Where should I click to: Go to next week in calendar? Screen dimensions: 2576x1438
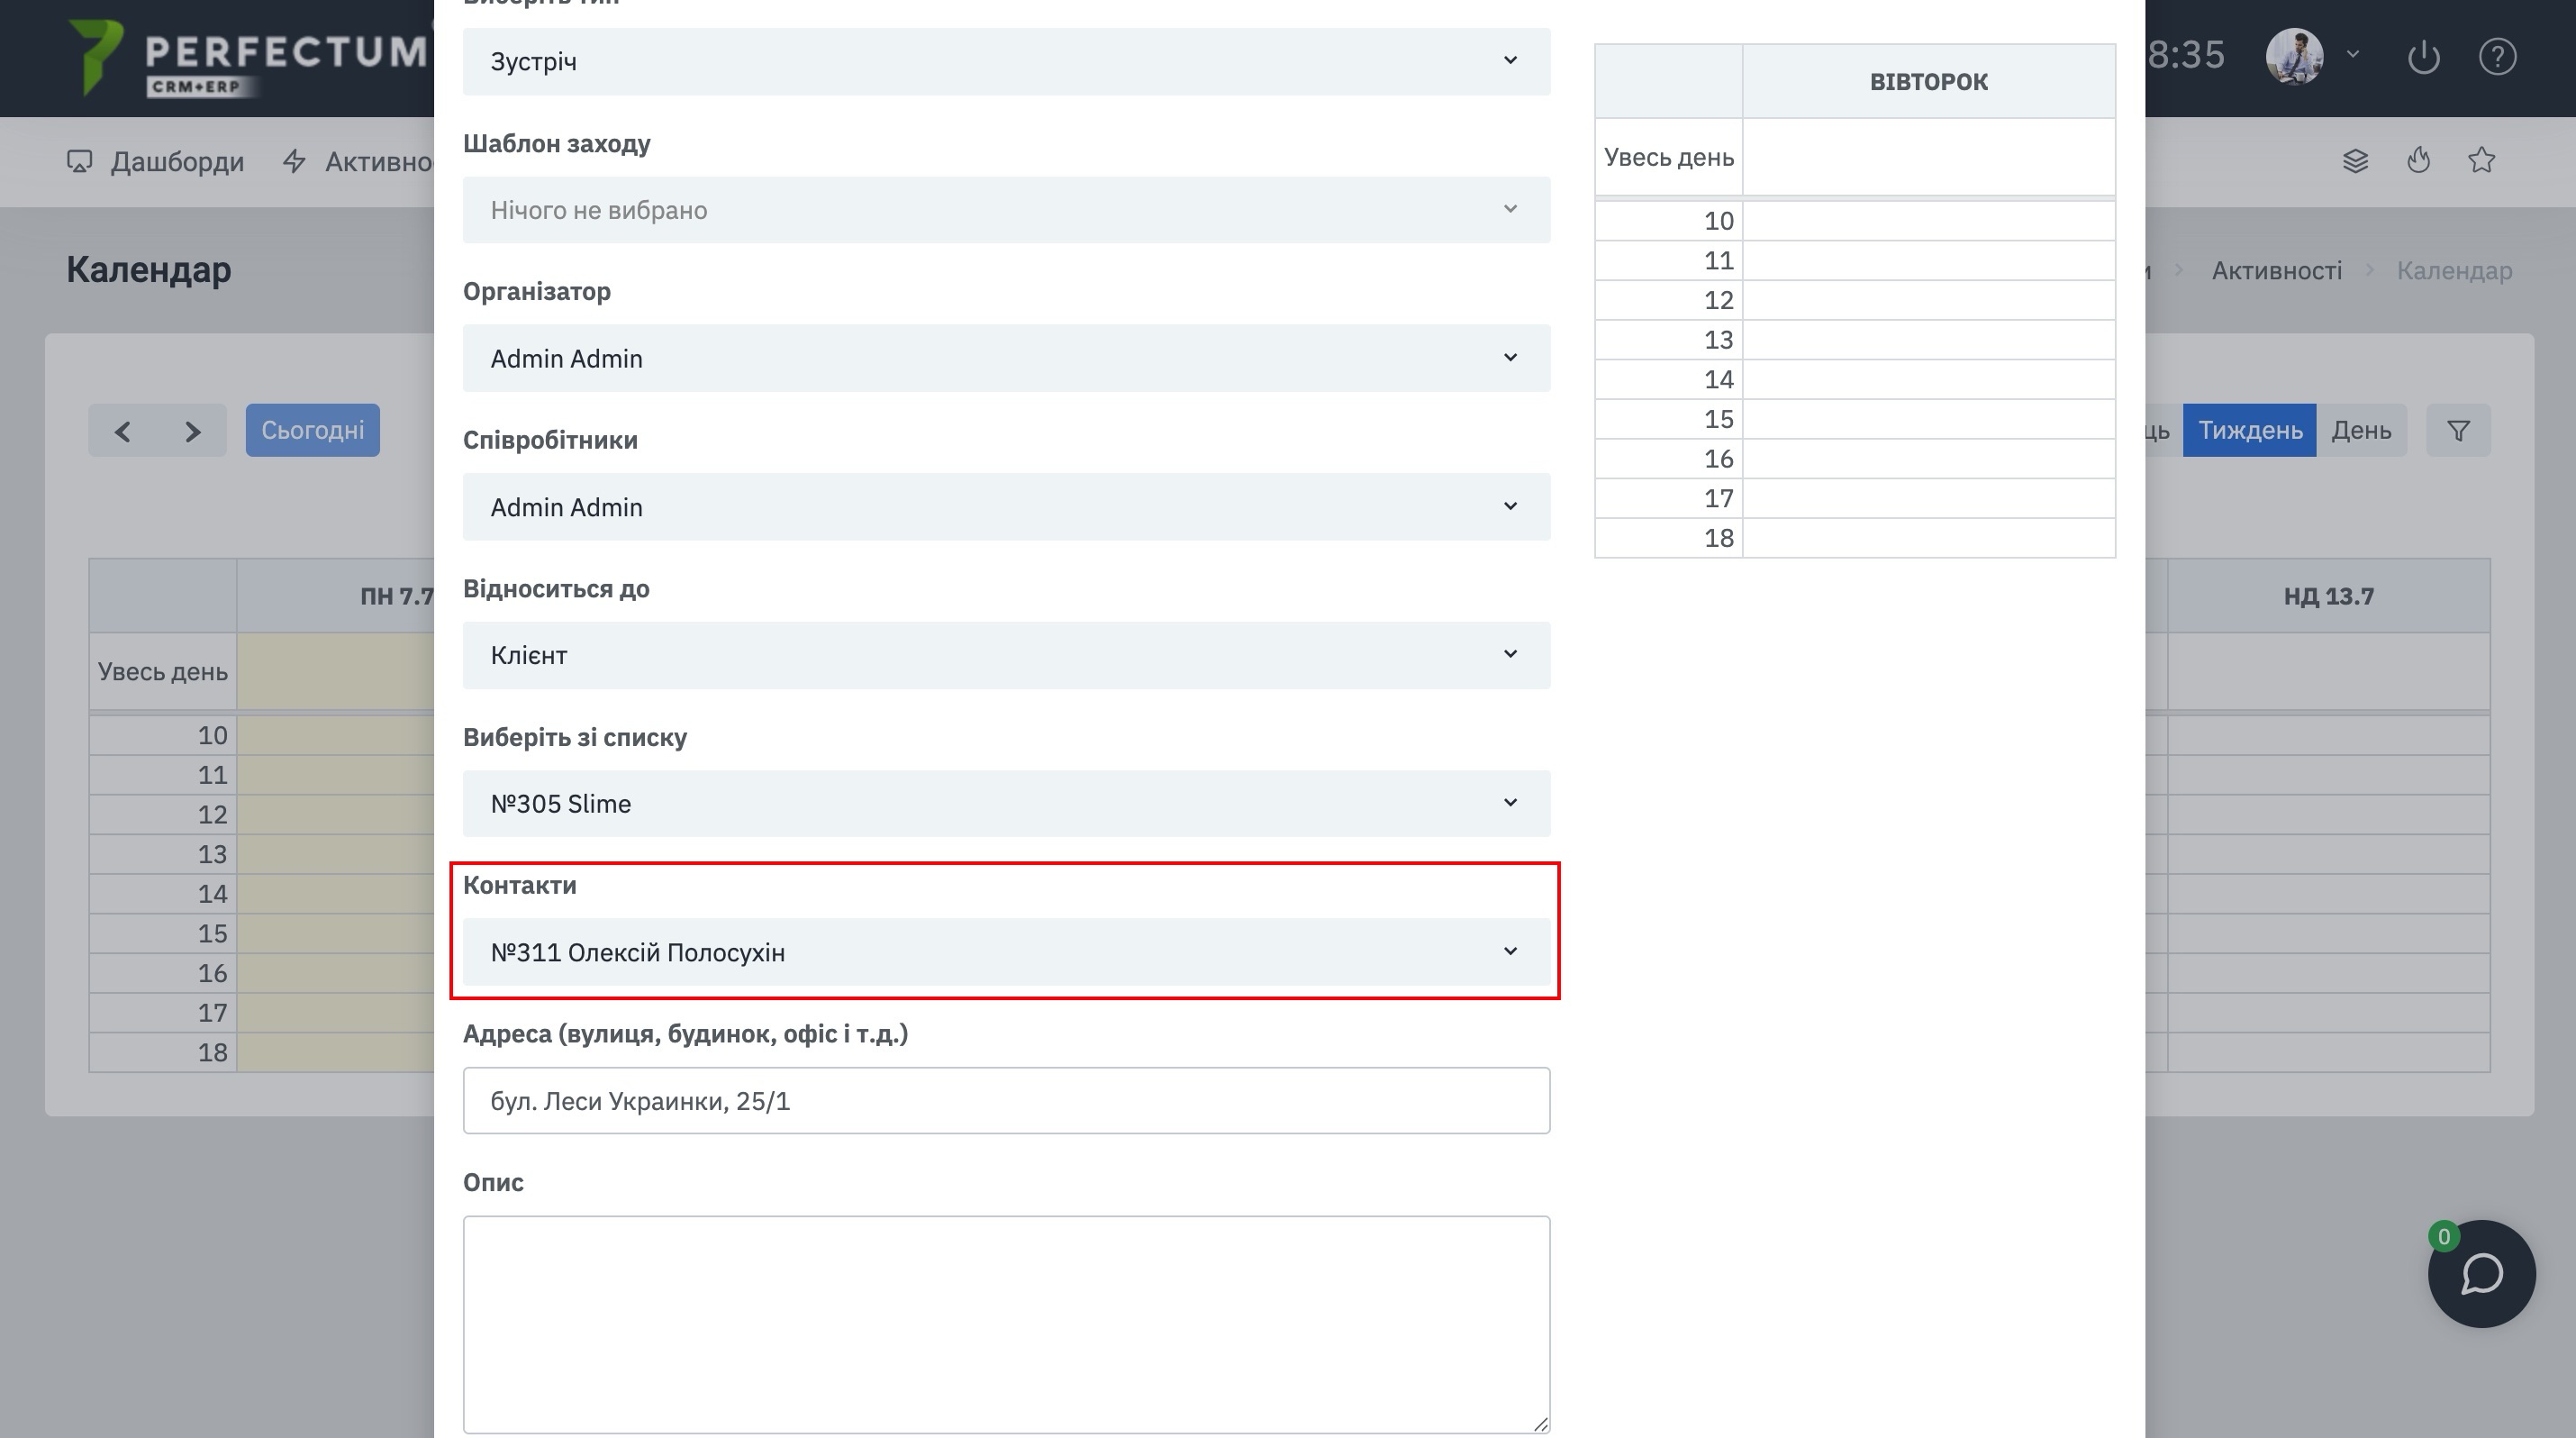click(x=193, y=431)
